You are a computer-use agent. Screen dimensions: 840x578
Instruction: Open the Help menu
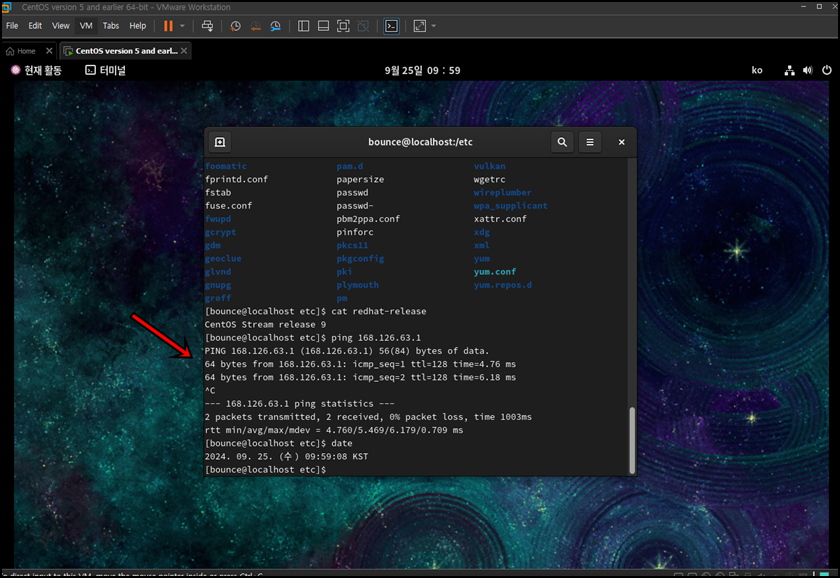[138, 26]
